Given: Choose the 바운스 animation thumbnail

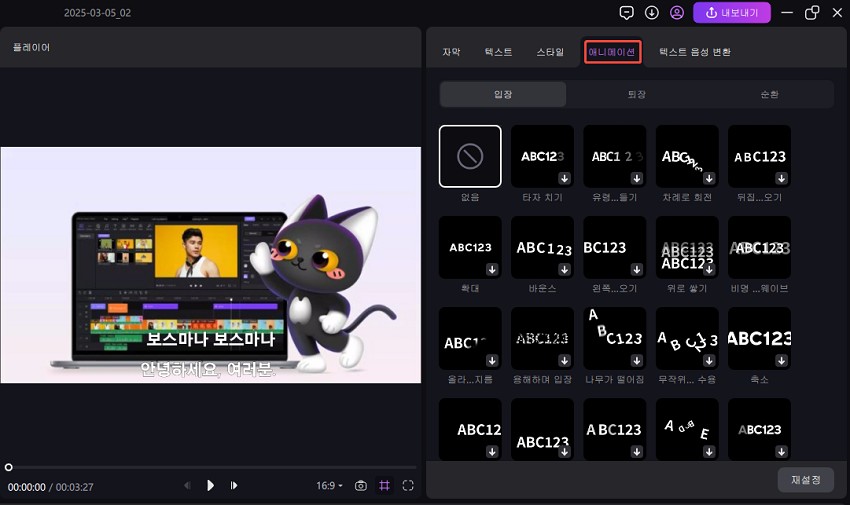Looking at the screenshot, I should tap(542, 248).
